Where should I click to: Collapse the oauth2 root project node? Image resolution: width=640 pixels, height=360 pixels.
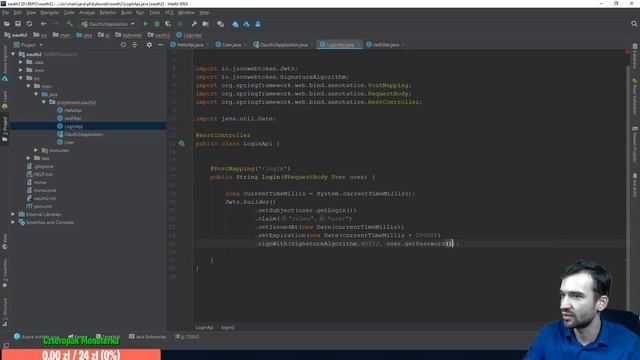[x=13, y=54]
